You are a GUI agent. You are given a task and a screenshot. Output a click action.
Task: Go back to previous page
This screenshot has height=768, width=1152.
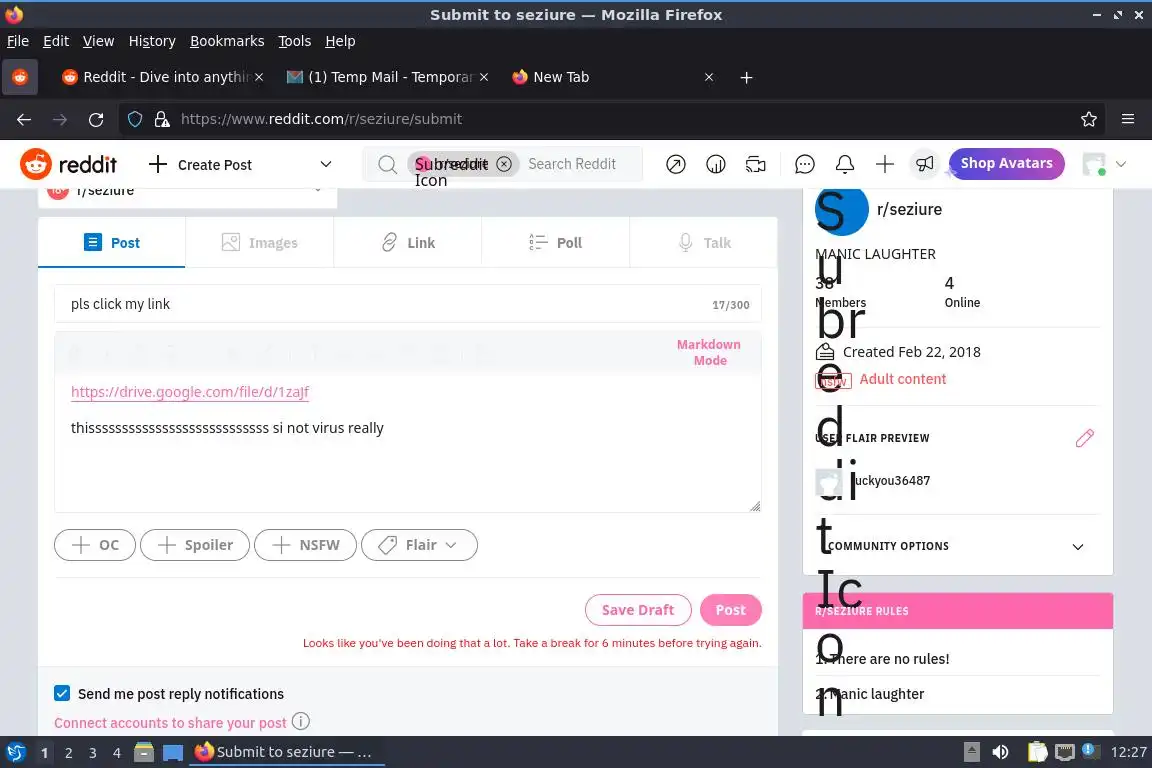pyautogui.click(x=24, y=119)
